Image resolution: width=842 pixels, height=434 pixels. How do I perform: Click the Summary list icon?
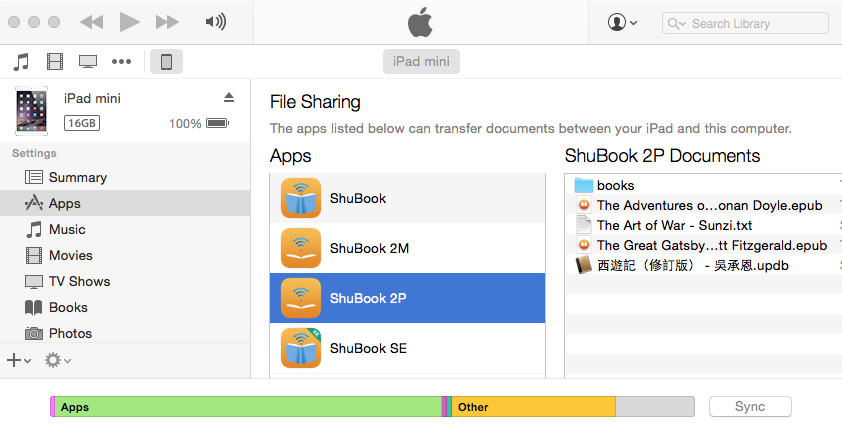point(34,177)
